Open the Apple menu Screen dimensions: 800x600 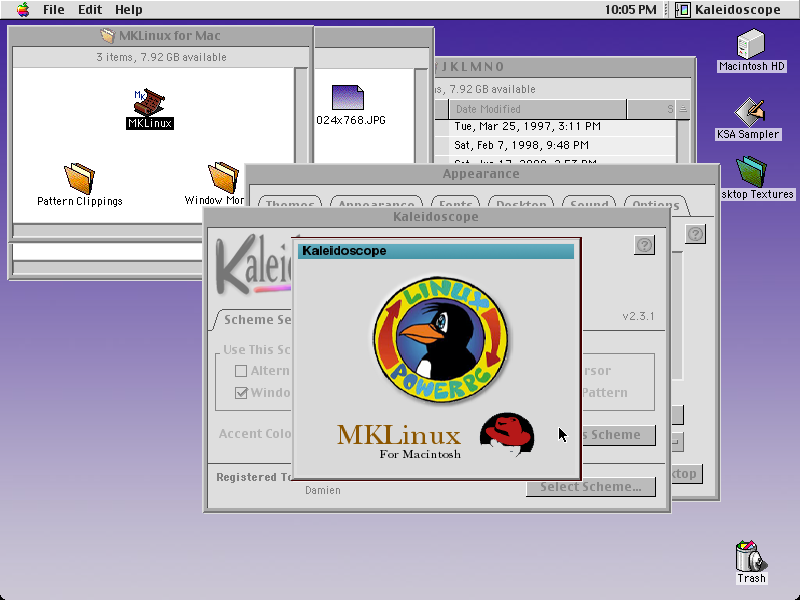pyautogui.click(x=22, y=9)
